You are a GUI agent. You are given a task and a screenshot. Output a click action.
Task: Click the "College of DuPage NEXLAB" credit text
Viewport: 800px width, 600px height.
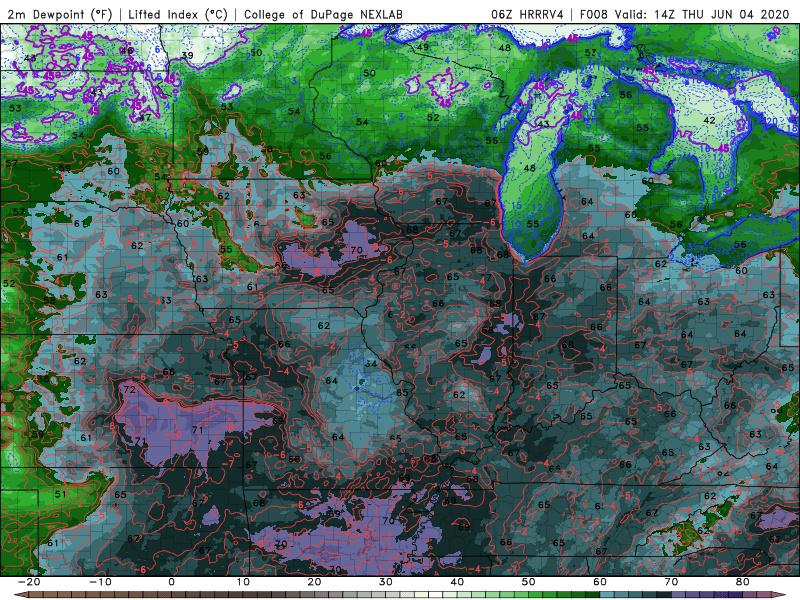[323, 14]
